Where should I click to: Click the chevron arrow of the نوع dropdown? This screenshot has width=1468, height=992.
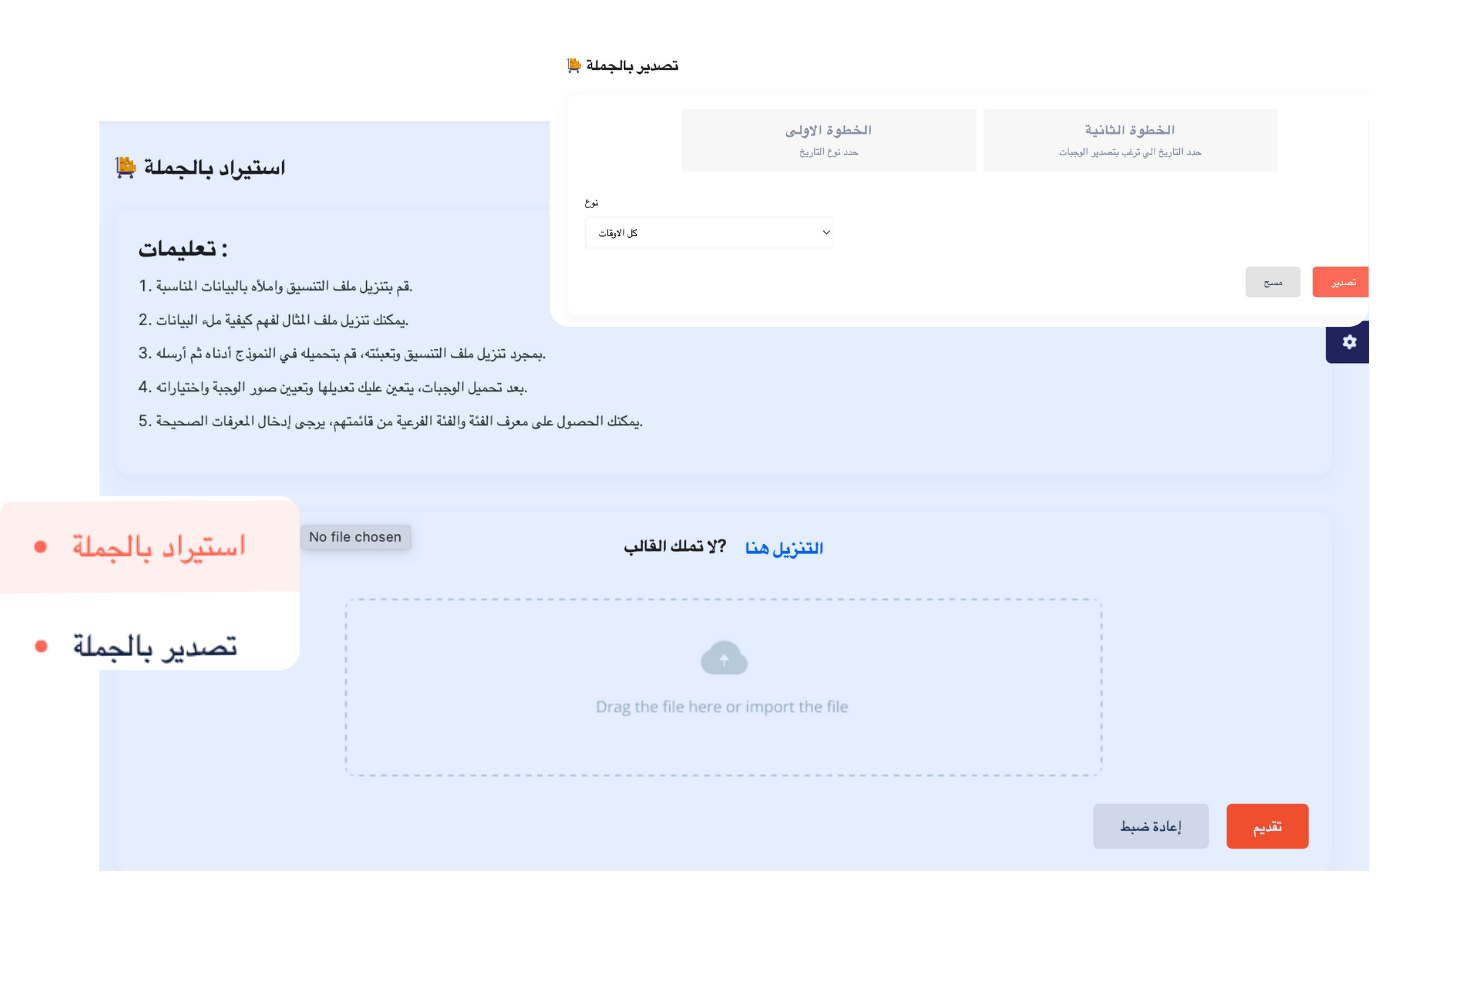coord(826,233)
